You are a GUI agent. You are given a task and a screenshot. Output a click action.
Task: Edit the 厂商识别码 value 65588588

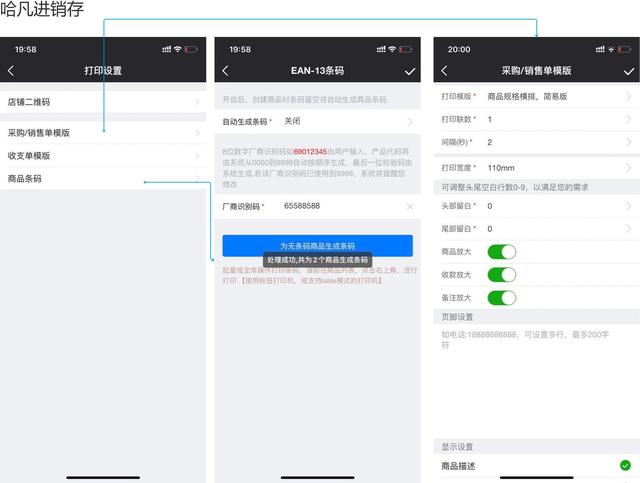(x=302, y=206)
